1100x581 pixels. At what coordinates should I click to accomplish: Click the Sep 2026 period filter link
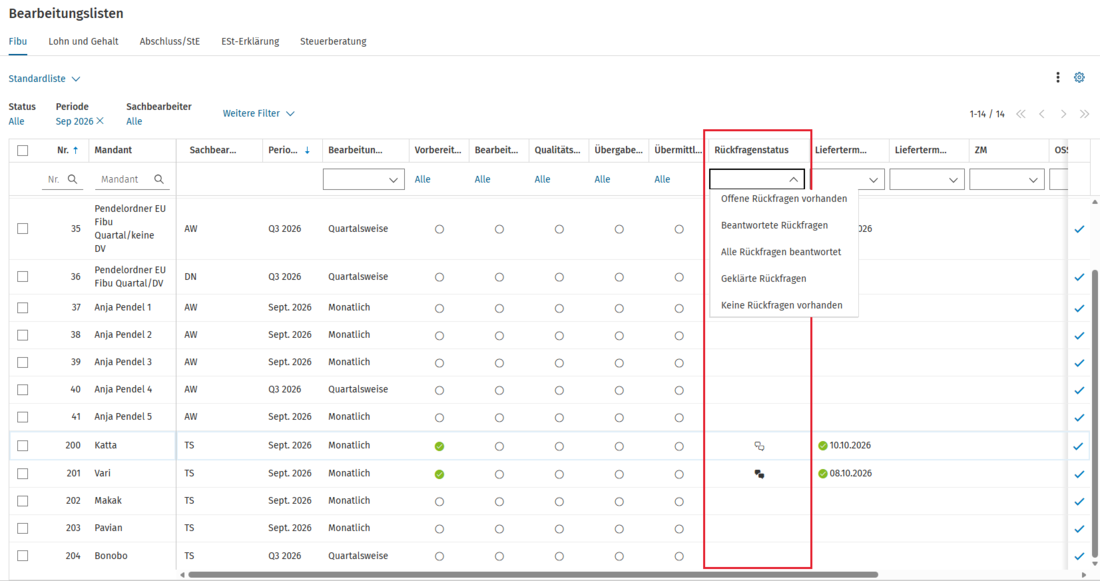click(x=74, y=121)
